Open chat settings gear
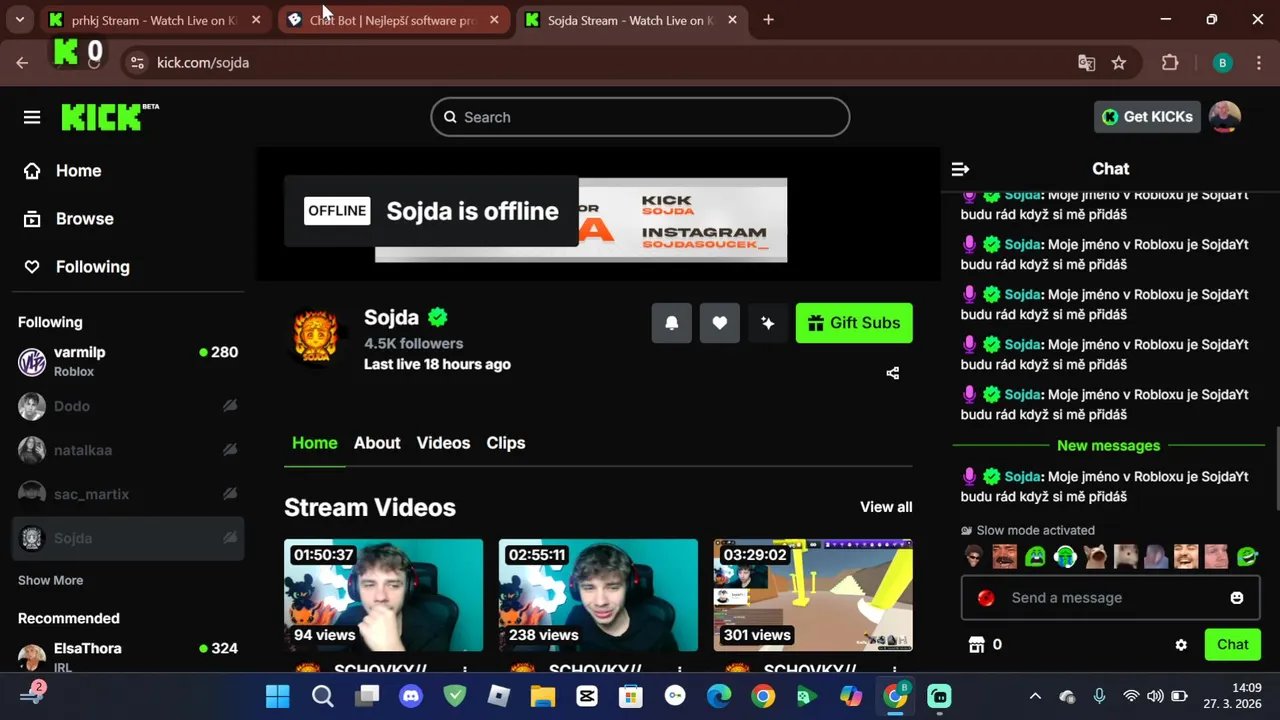Screen dimensions: 1280x720 [x=1181, y=645]
